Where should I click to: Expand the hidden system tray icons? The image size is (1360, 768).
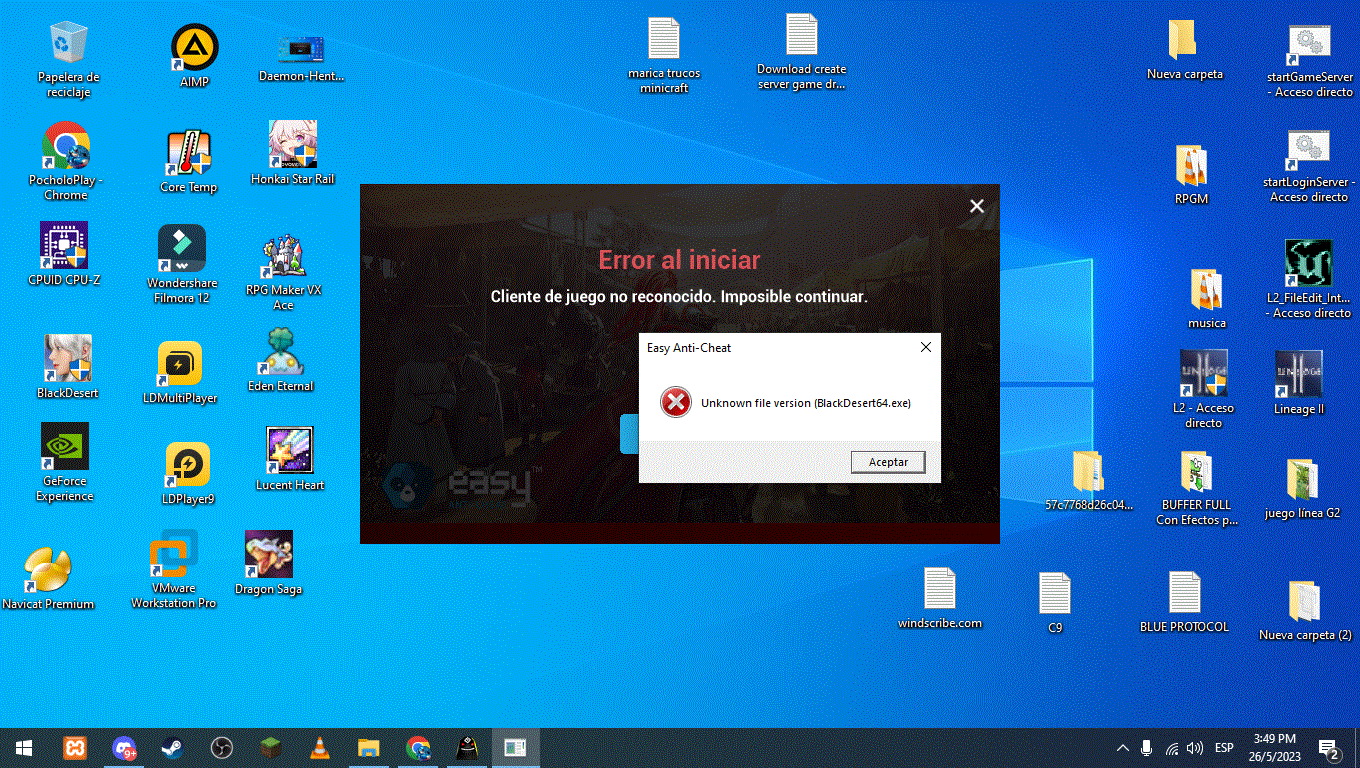click(x=1122, y=748)
